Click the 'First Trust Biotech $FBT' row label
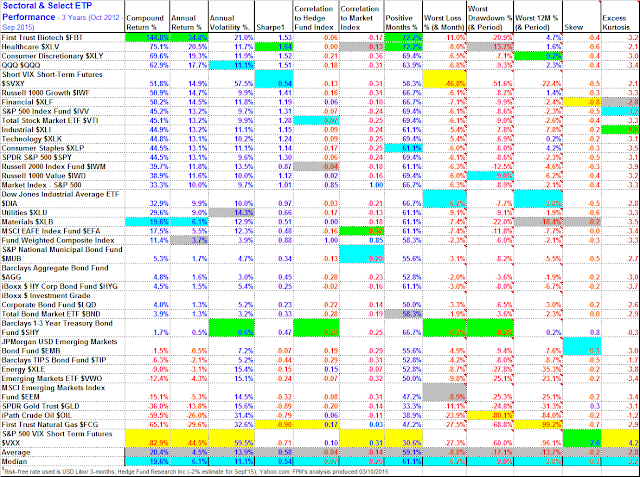Viewport: 640px width, 477px height. (42, 37)
